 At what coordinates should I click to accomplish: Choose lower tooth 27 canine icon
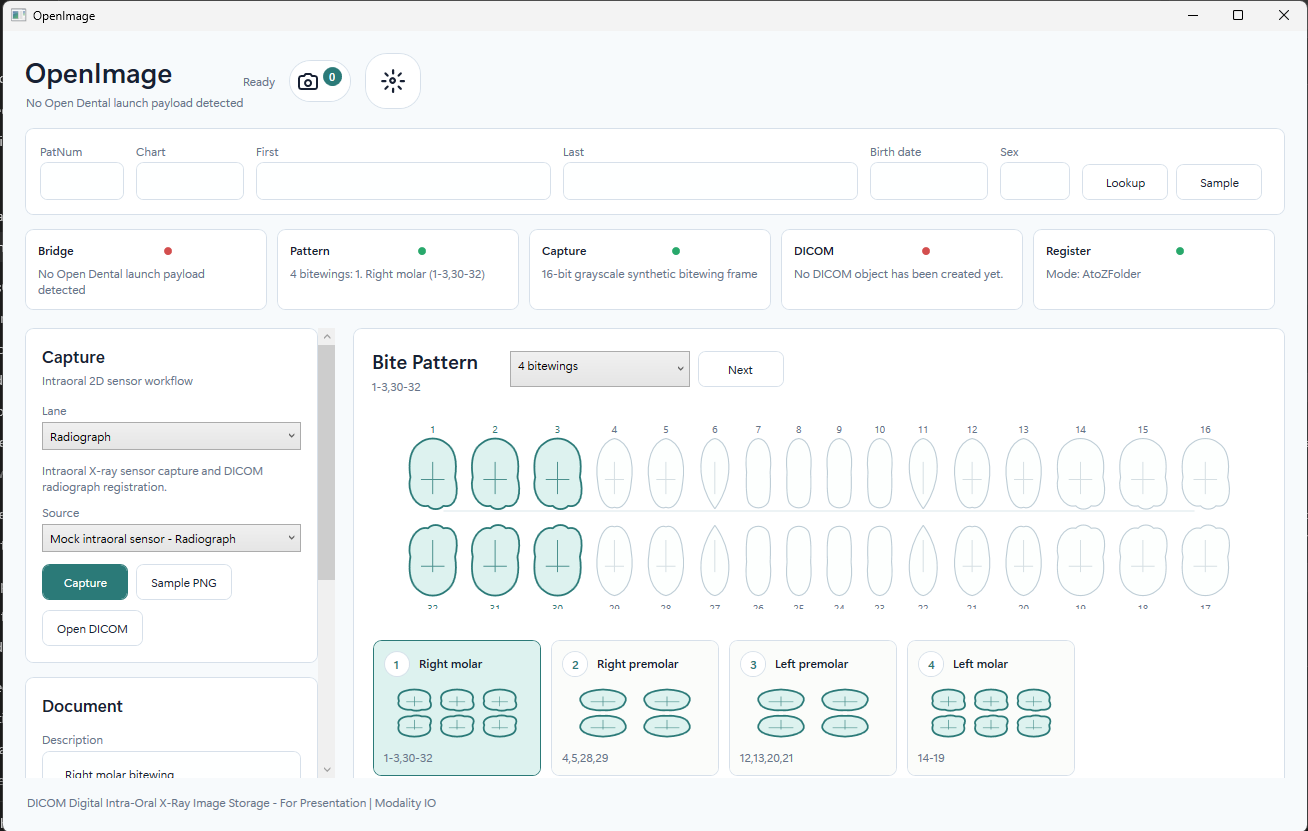715,561
